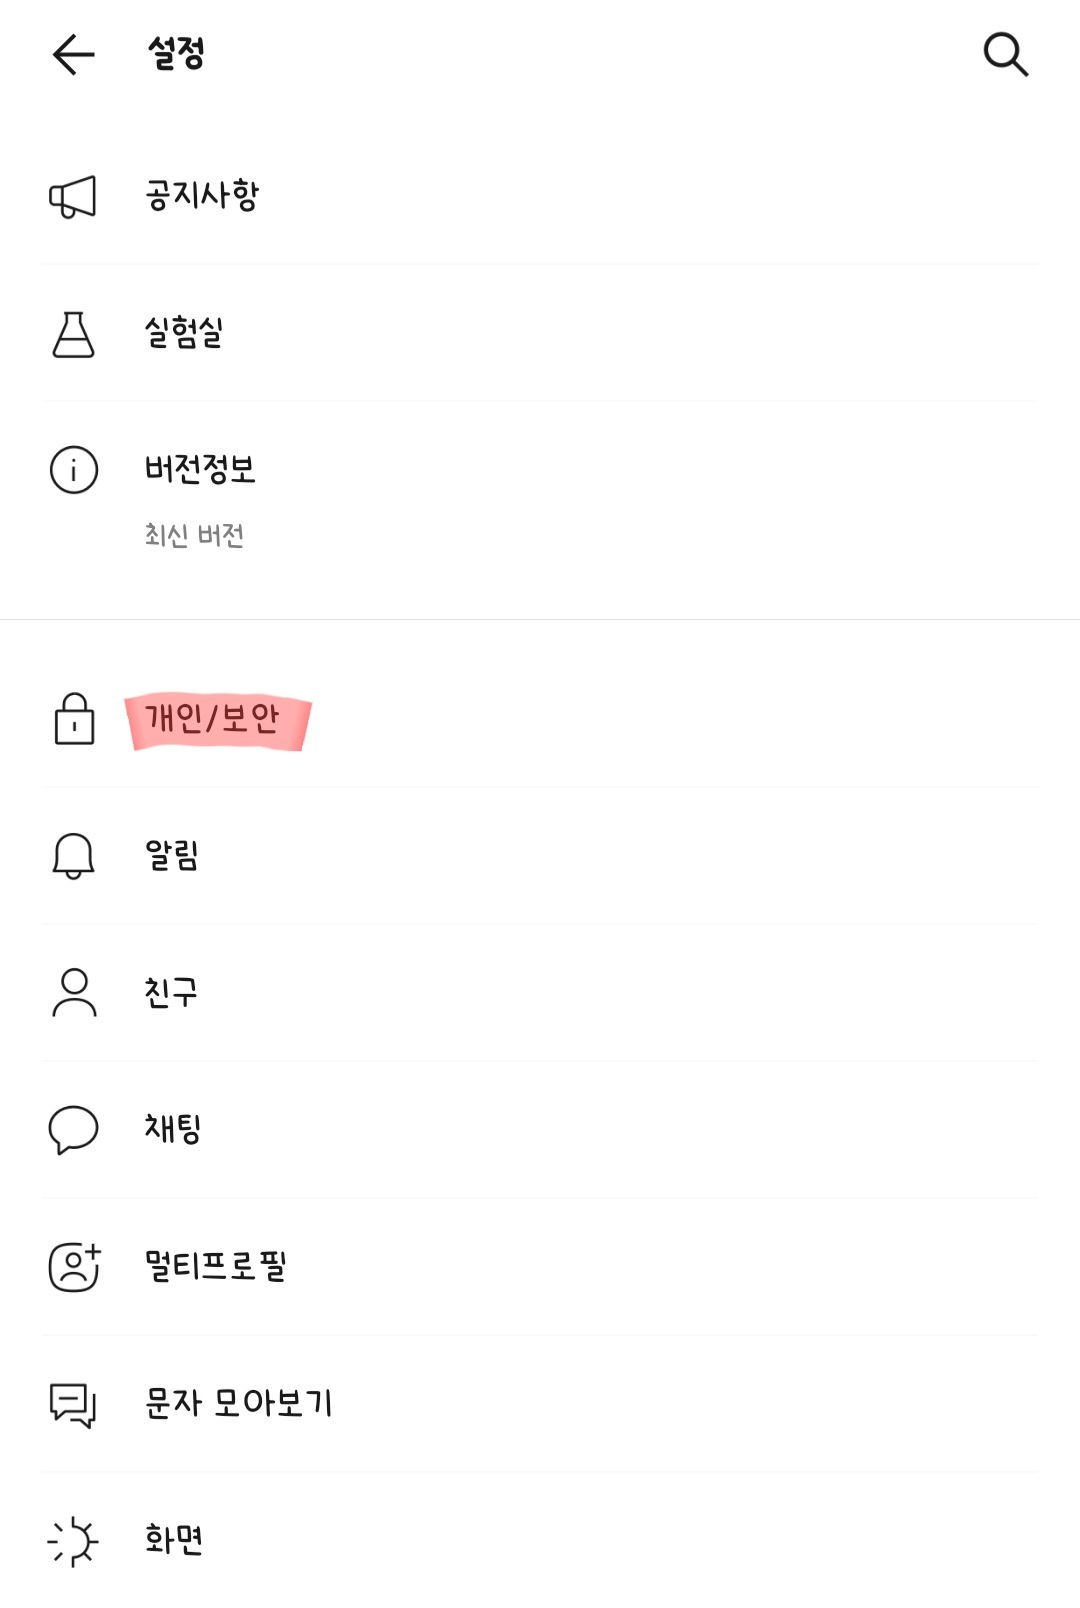Screen dimensions: 1080x1608
Task: Open settings search magnifier
Action: [1005, 54]
